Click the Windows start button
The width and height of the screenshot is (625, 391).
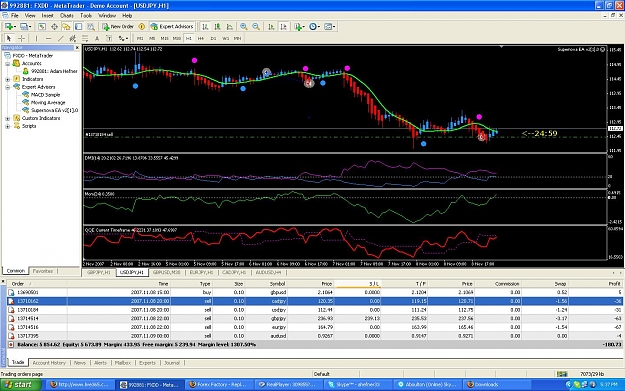point(20,385)
